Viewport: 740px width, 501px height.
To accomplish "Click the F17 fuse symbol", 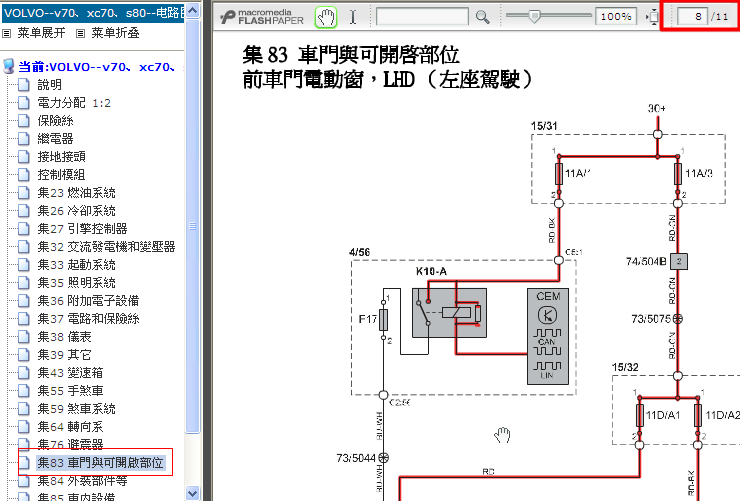I will pyautogui.click(x=384, y=319).
